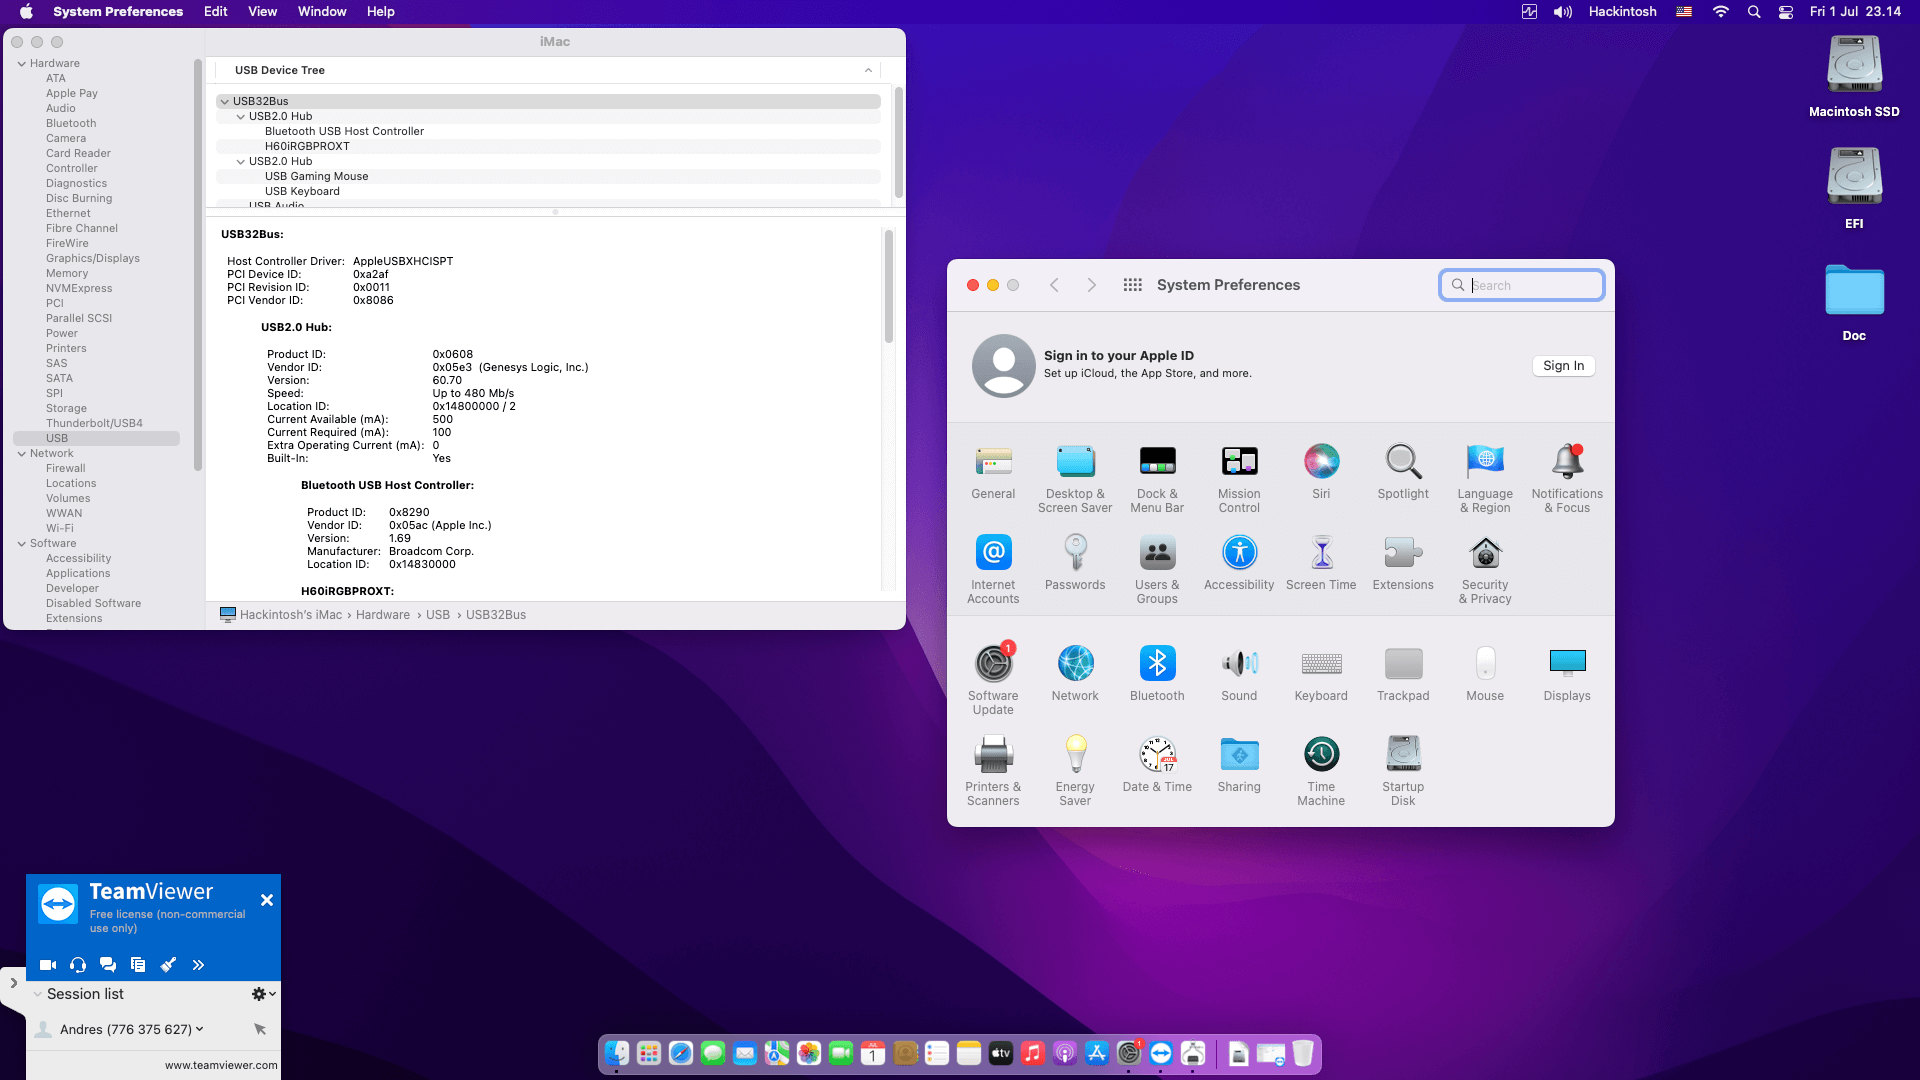Open Andres session dropdown in TeamViewer
Viewport: 1920px width, 1080px height.
(200, 1029)
